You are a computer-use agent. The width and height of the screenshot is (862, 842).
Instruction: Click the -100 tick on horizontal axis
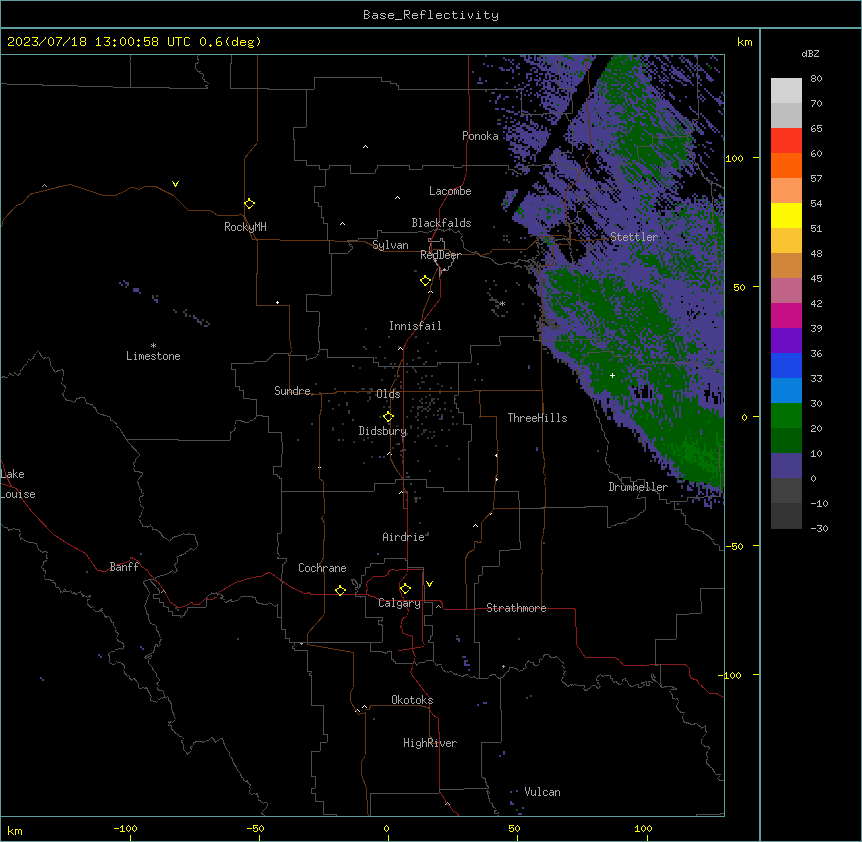click(125, 829)
